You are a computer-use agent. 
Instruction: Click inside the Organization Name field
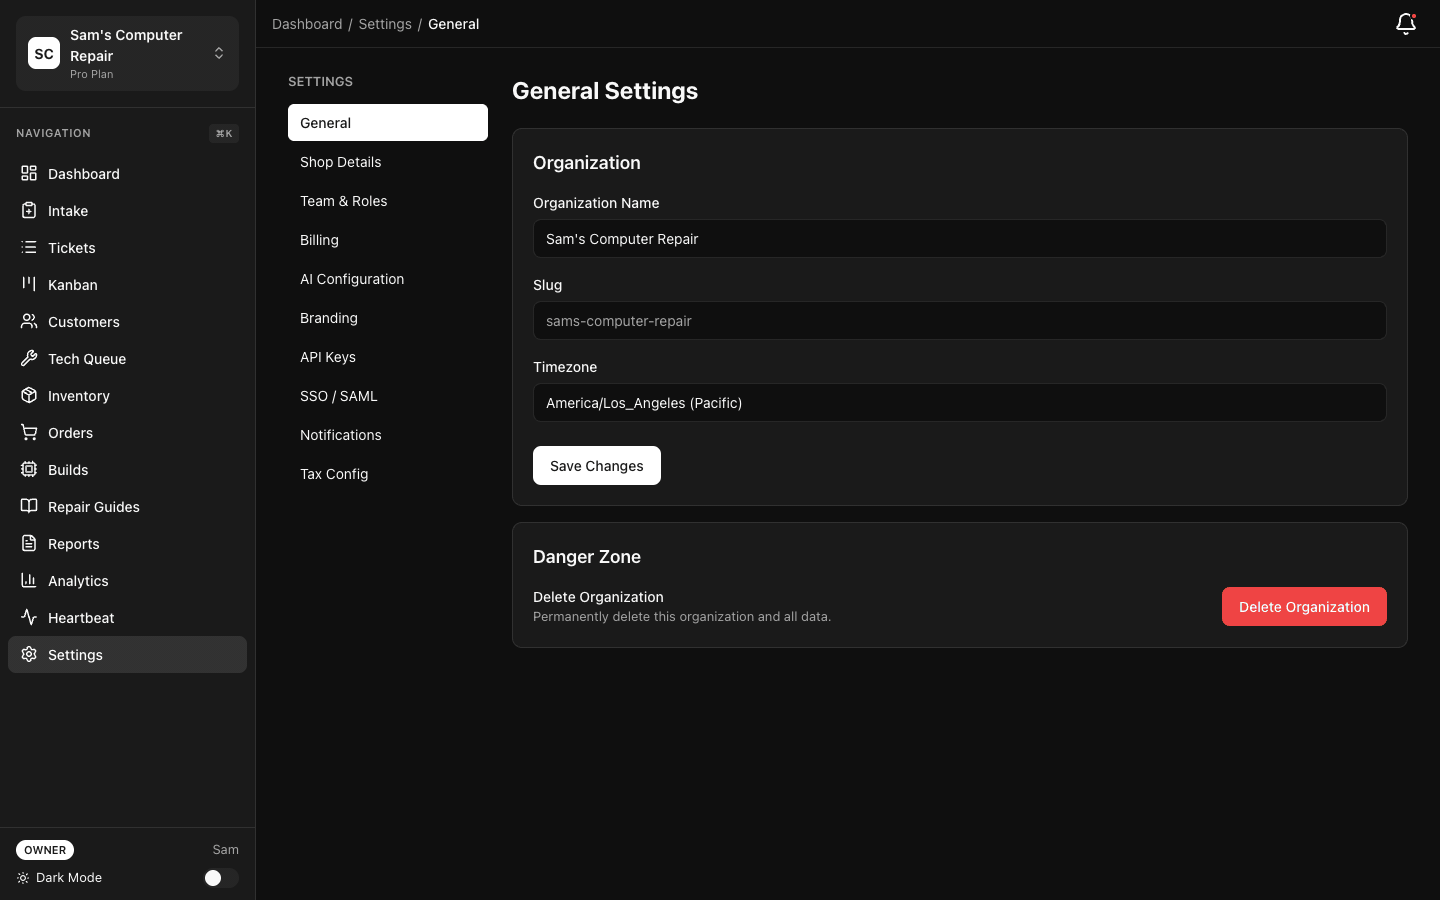[x=959, y=238]
